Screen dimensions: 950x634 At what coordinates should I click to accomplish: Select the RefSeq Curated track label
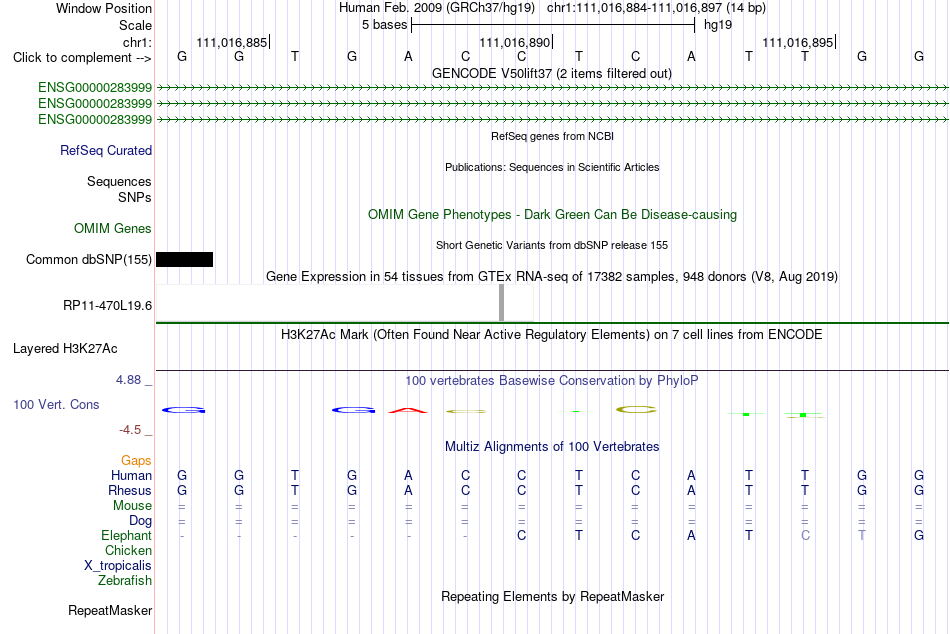tap(106, 150)
